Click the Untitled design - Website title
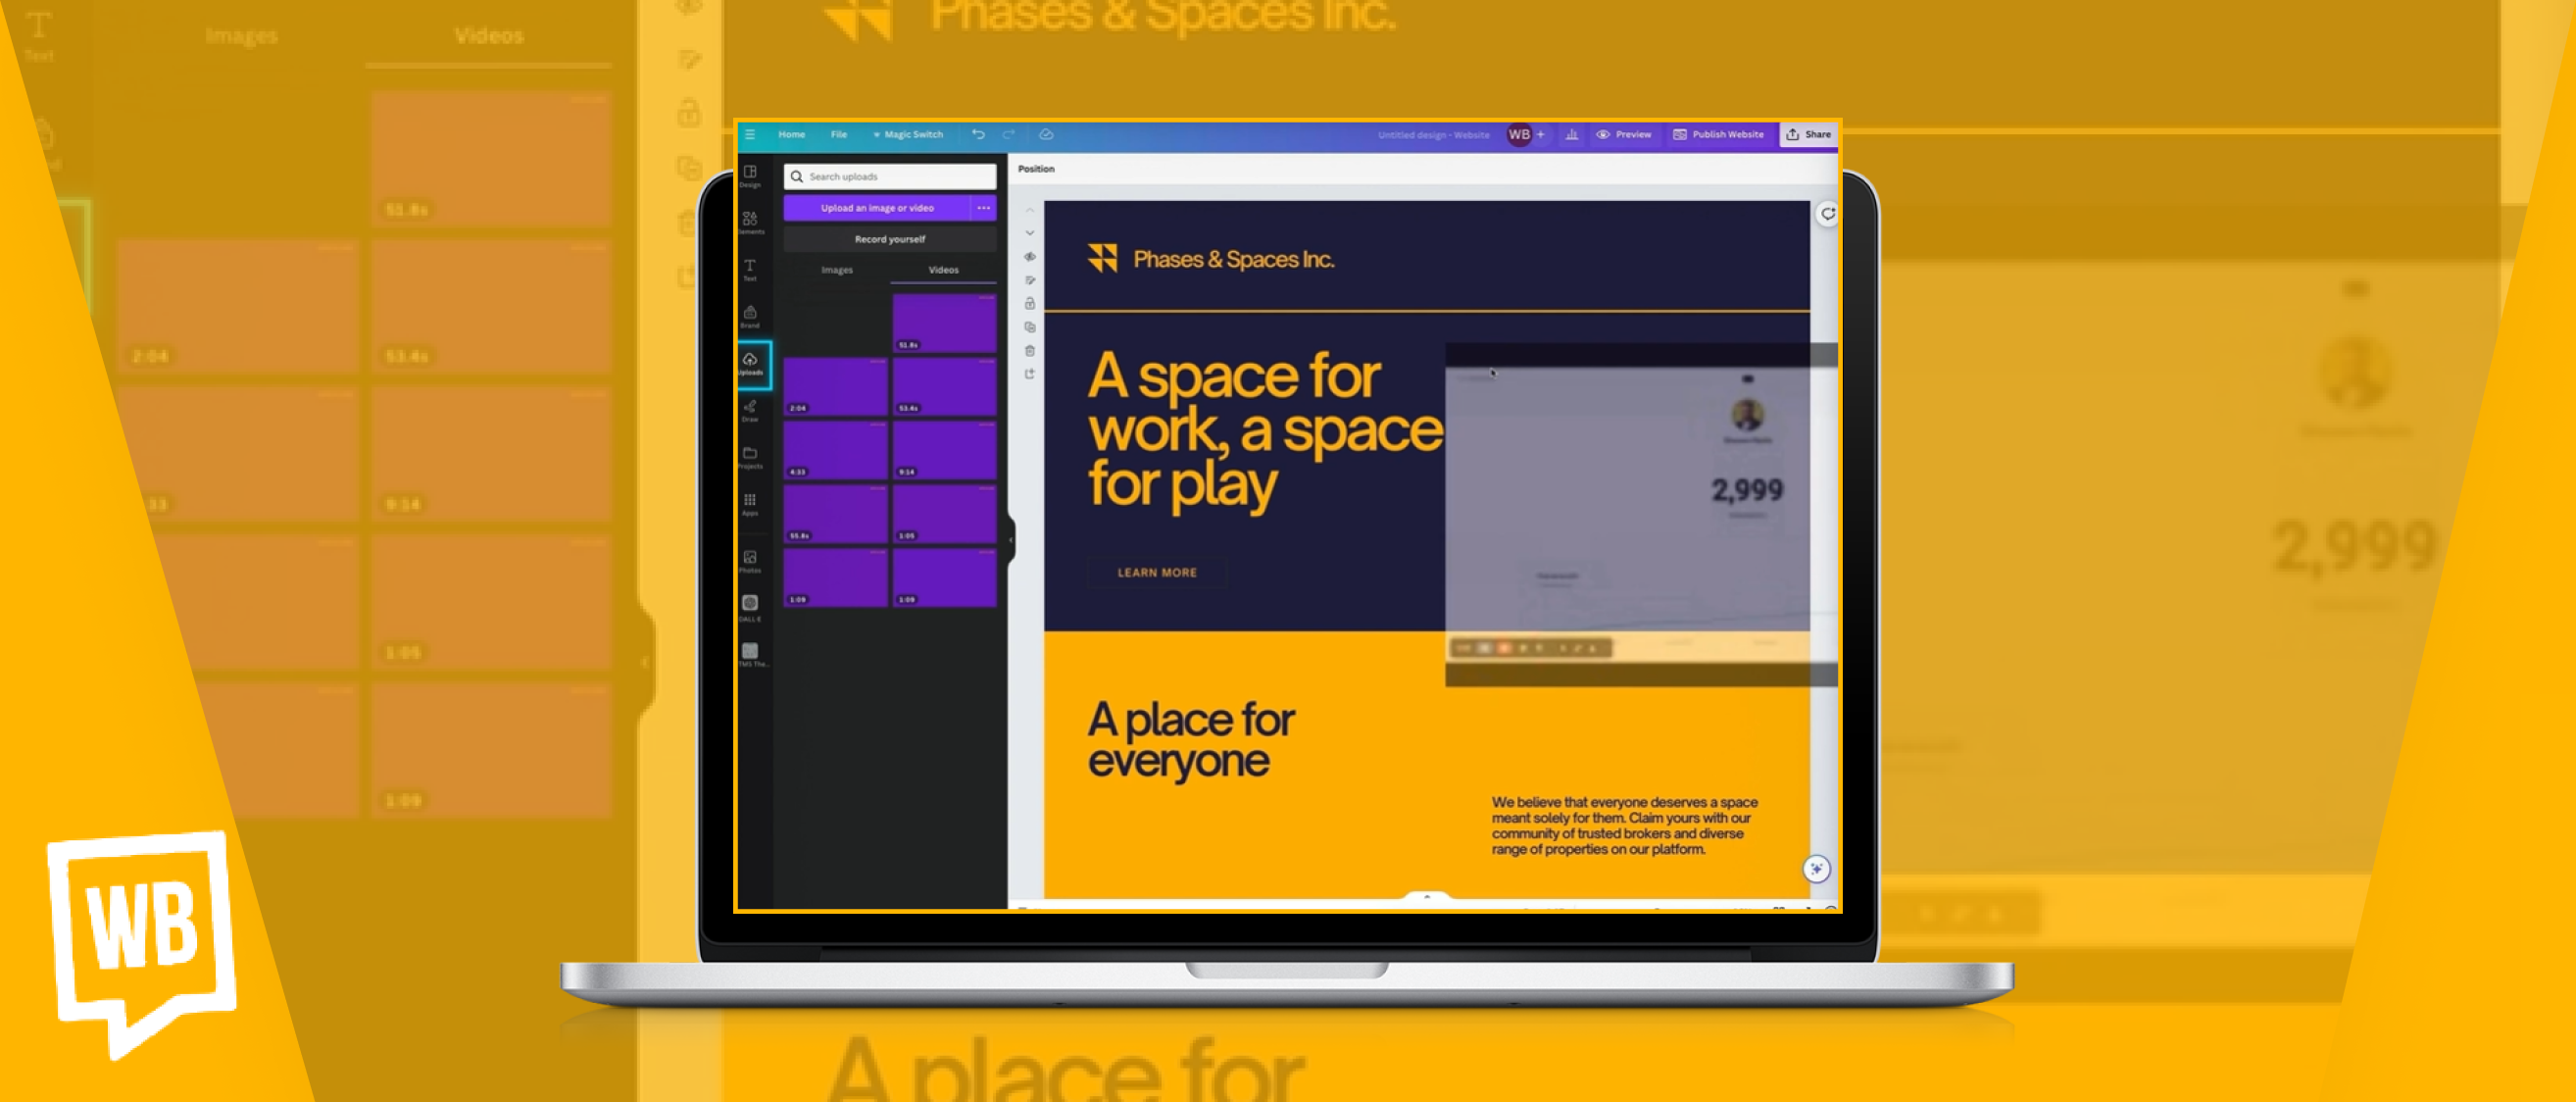The width and height of the screenshot is (2576, 1102). [x=1433, y=135]
